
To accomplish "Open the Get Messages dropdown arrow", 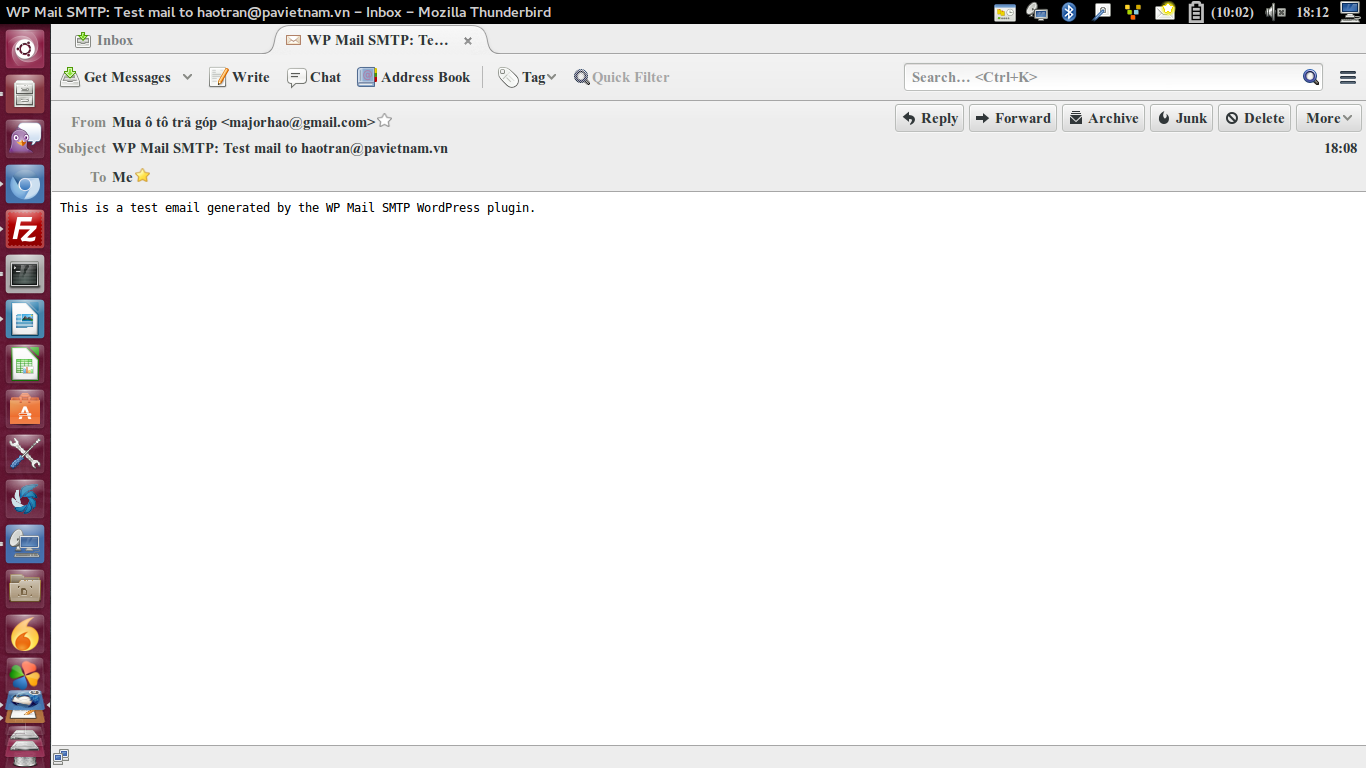I will (187, 77).
